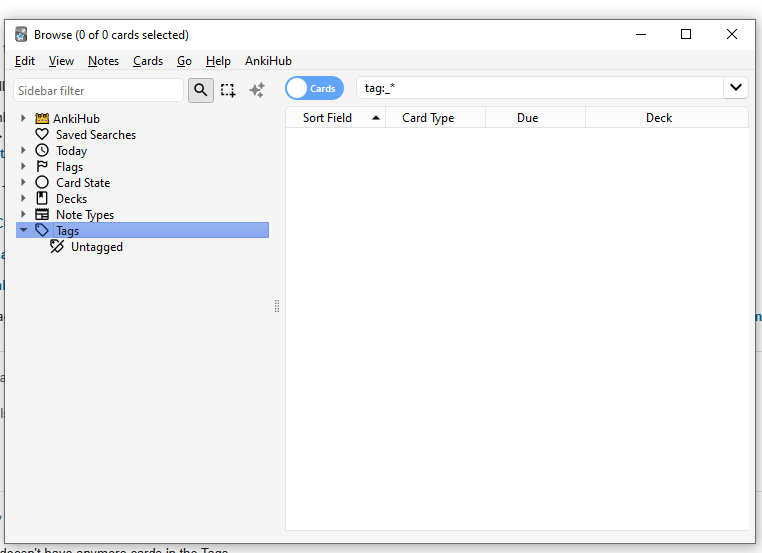762x553 pixels.
Task: Click the Saved Searches heart icon
Action: click(42, 135)
